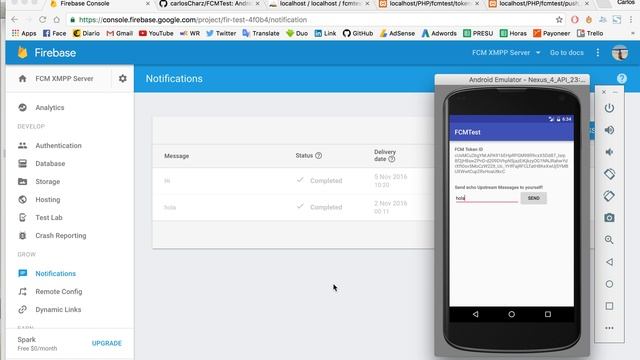Screen dimensions: 640x360
Task: Tap Android back navigation button on phone
Action: point(476,314)
